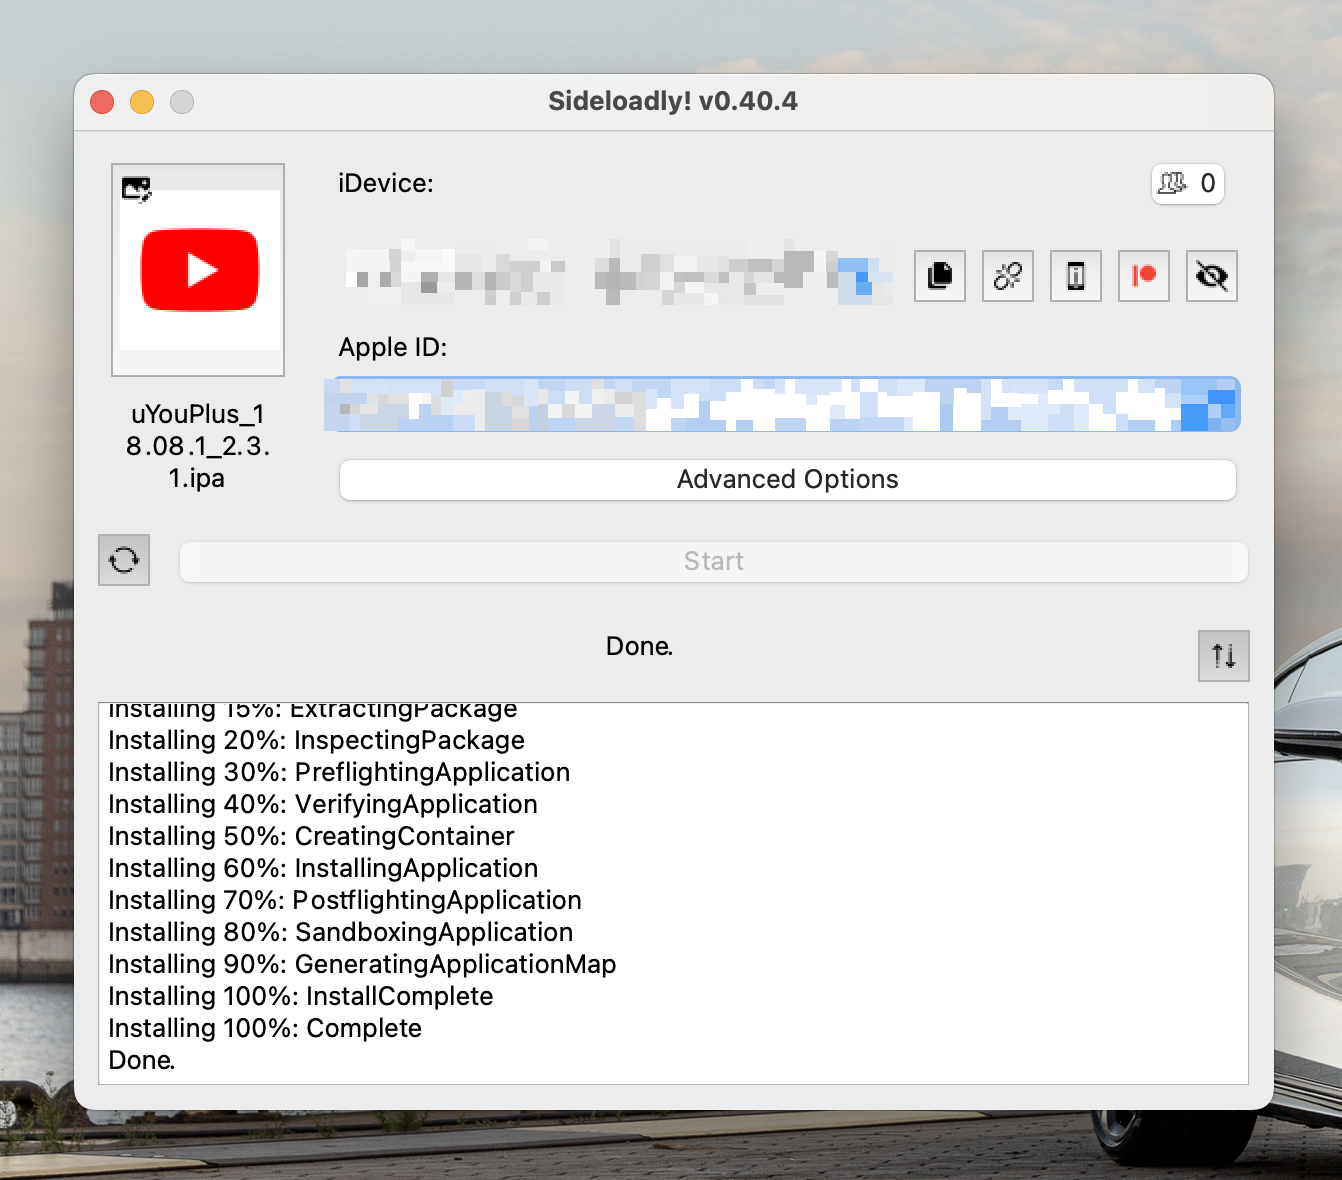Image resolution: width=1342 pixels, height=1180 pixels.
Task: Select log line 'Installing 100%: Complete'
Action: tap(265, 1028)
